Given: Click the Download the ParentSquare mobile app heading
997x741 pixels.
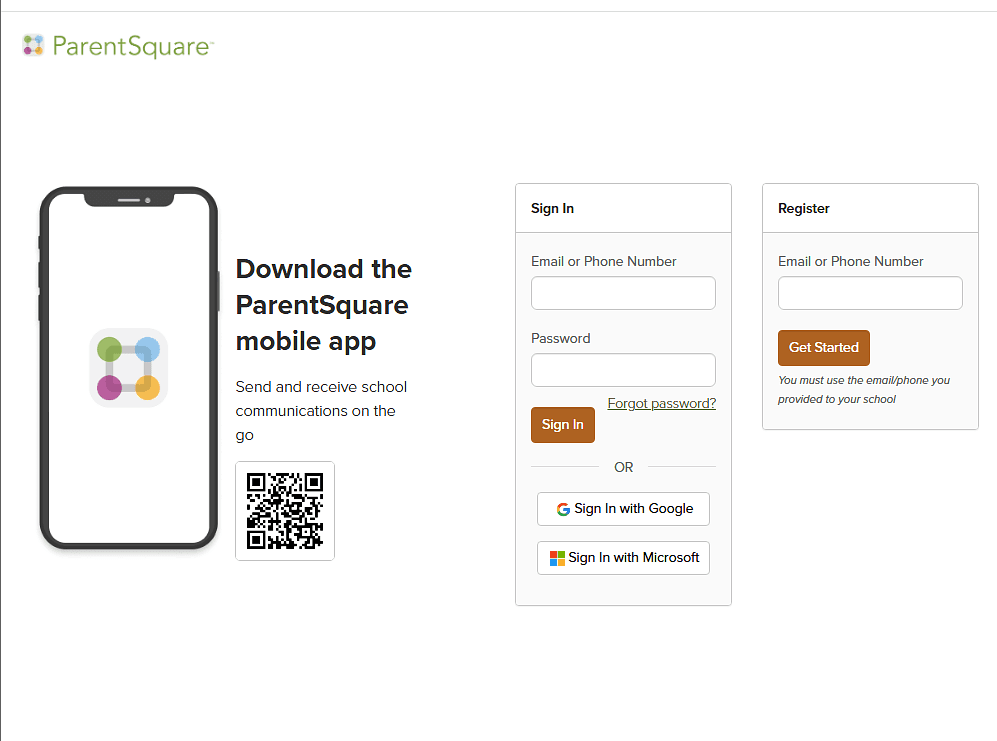Looking at the screenshot, I should pyautogui.click(x=324, y=305).
